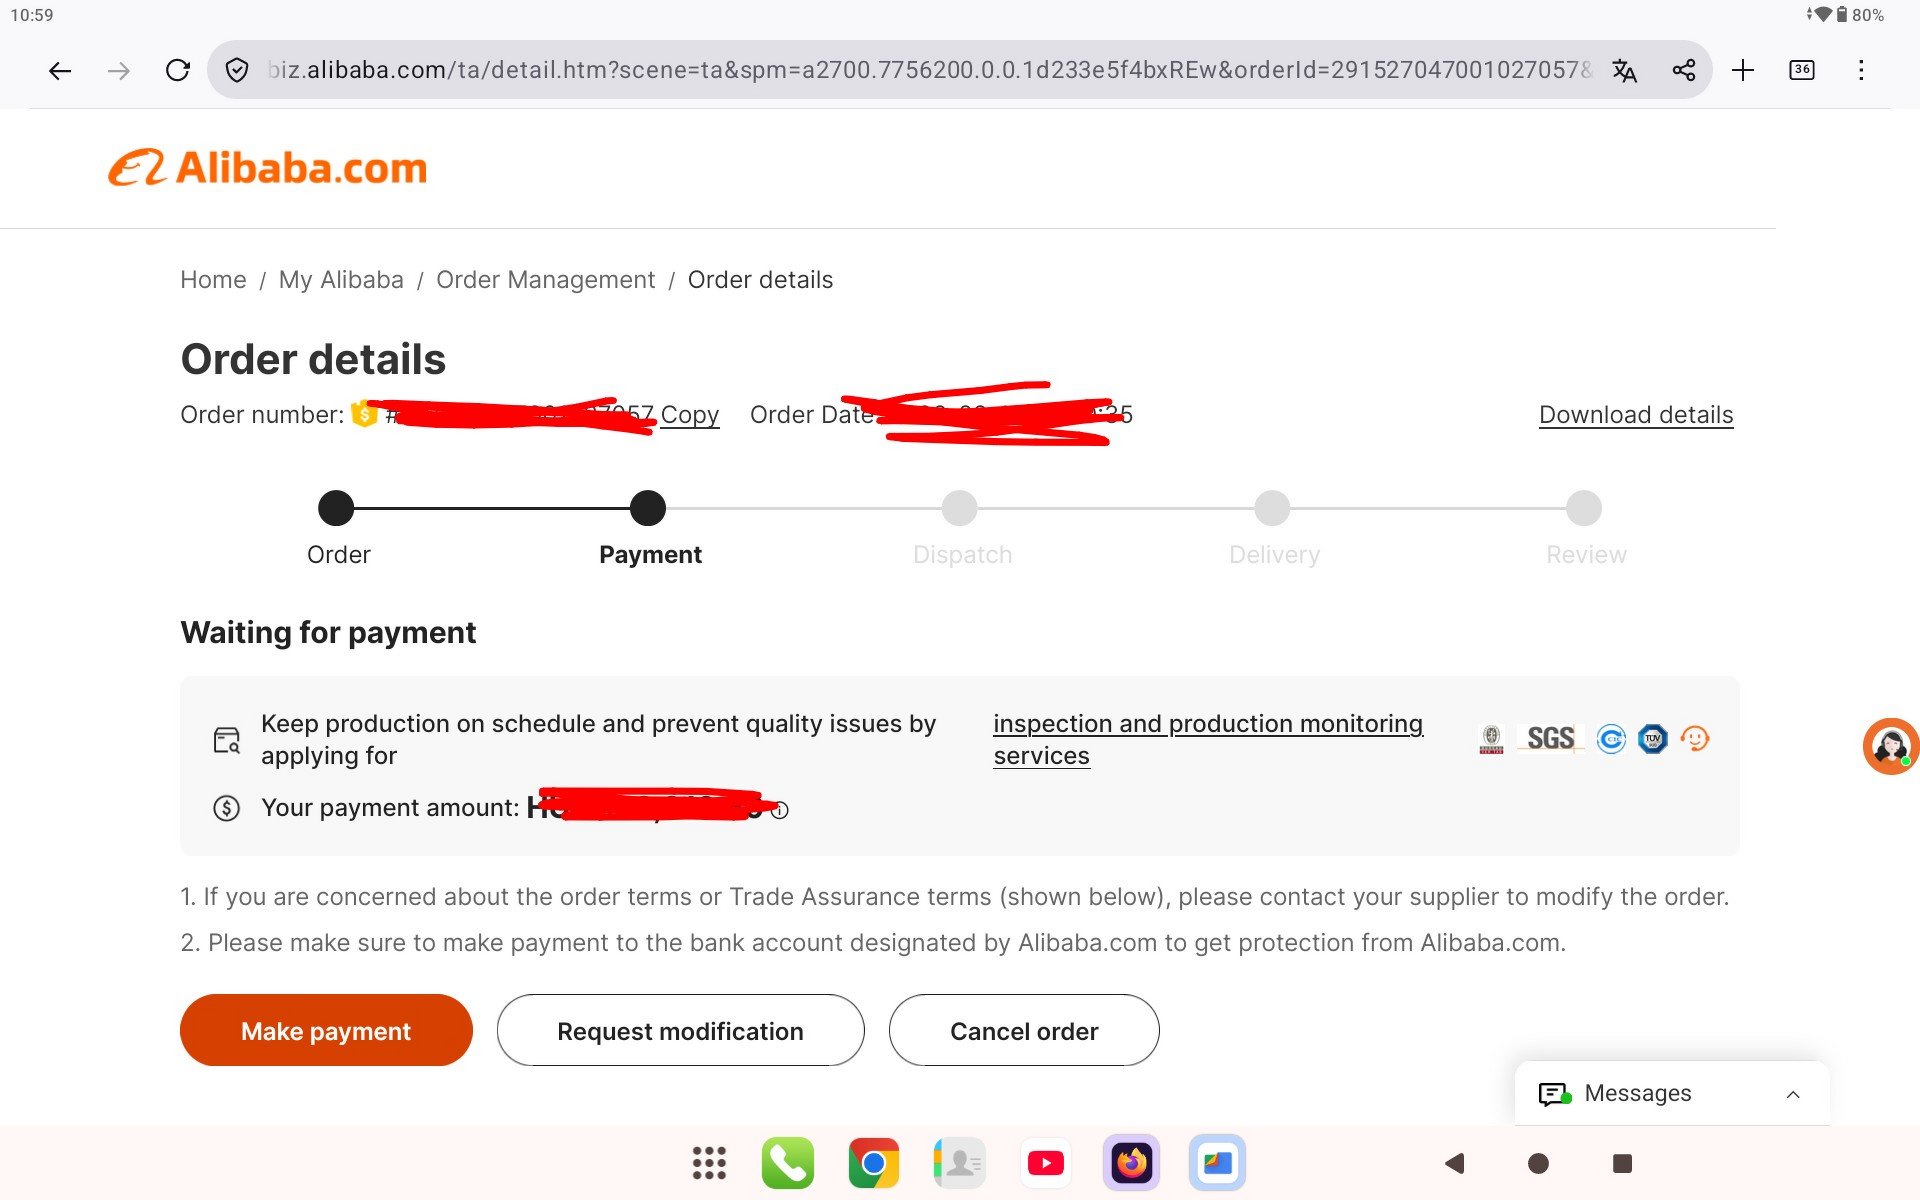The image size is (1920, 1200).
Task: Open the Download details link
Action: pyautogui.click(x=1636, y=415)
